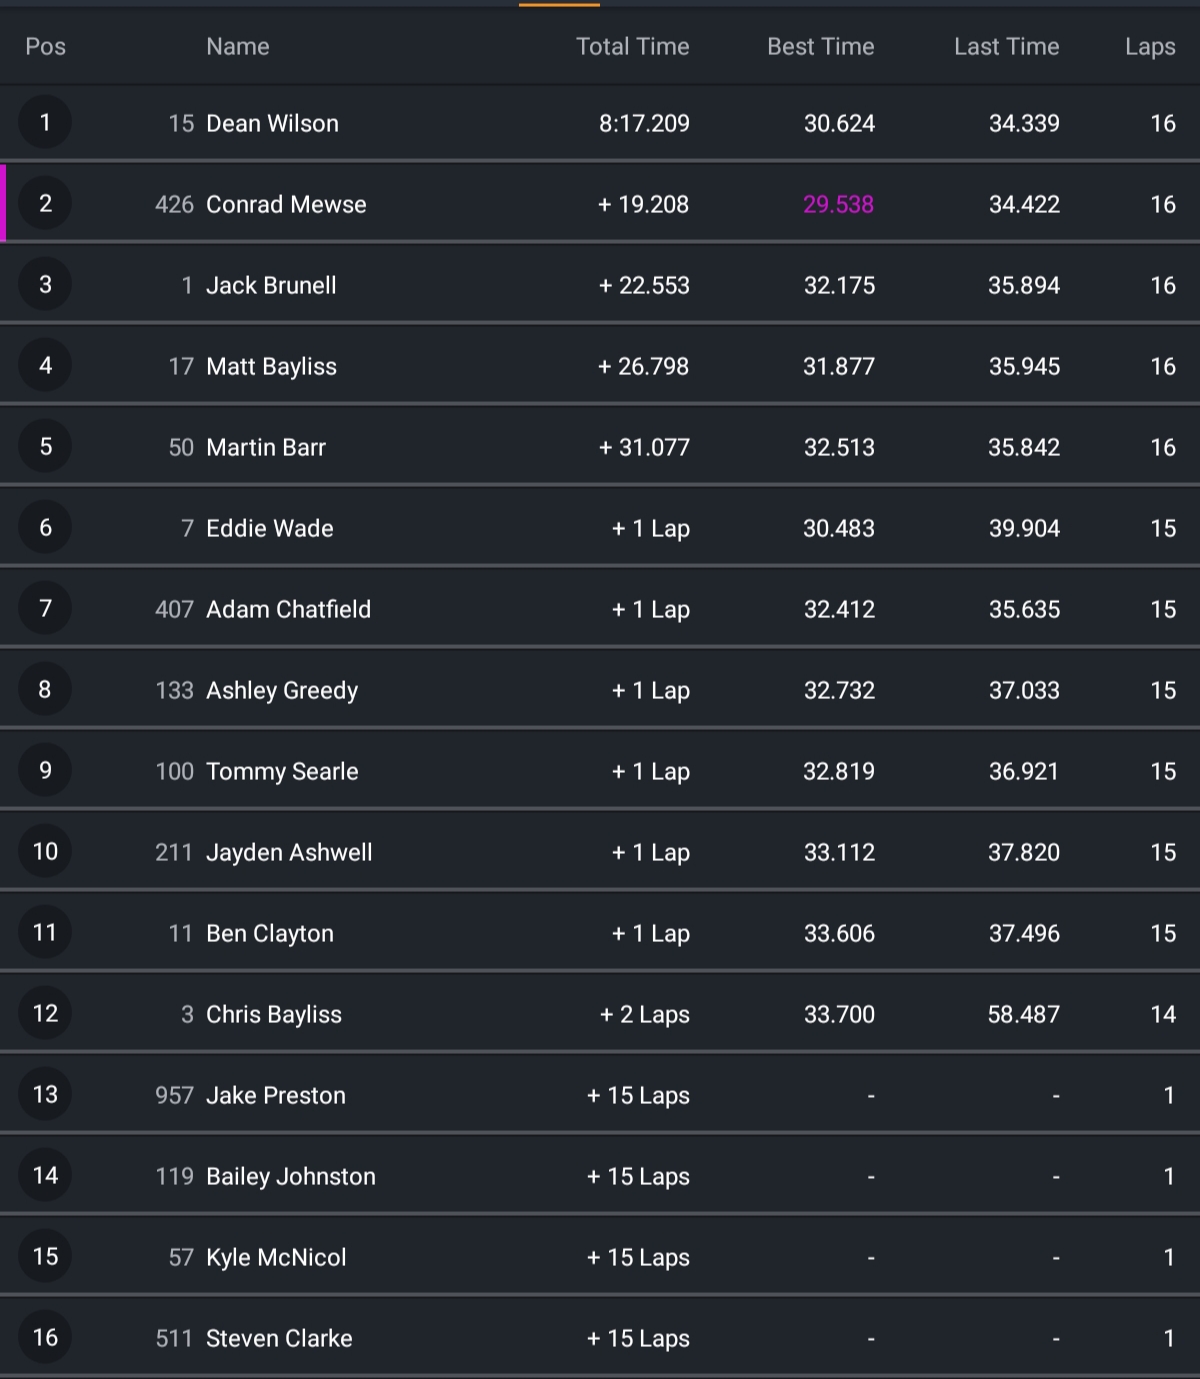Screen dimensions: 1200x1379
Task: Tap the position 12 circle badge
Action: 45,1014
